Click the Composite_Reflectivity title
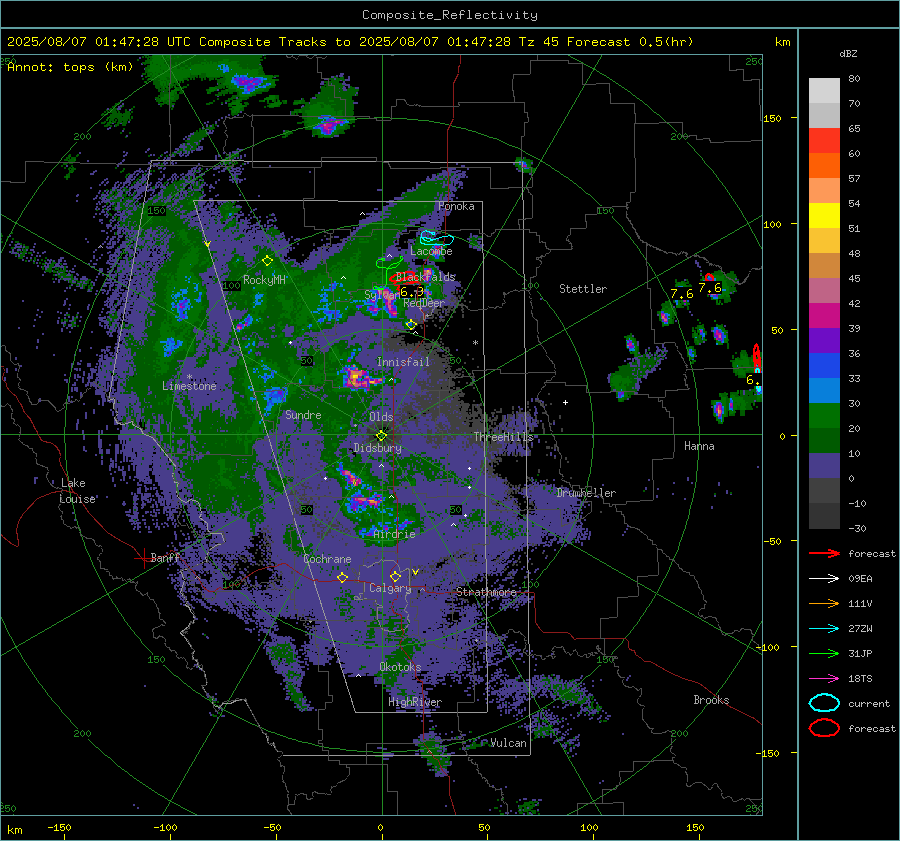This screenshot has width=900, height=841. pyautogui.click(x=449, y=15)
